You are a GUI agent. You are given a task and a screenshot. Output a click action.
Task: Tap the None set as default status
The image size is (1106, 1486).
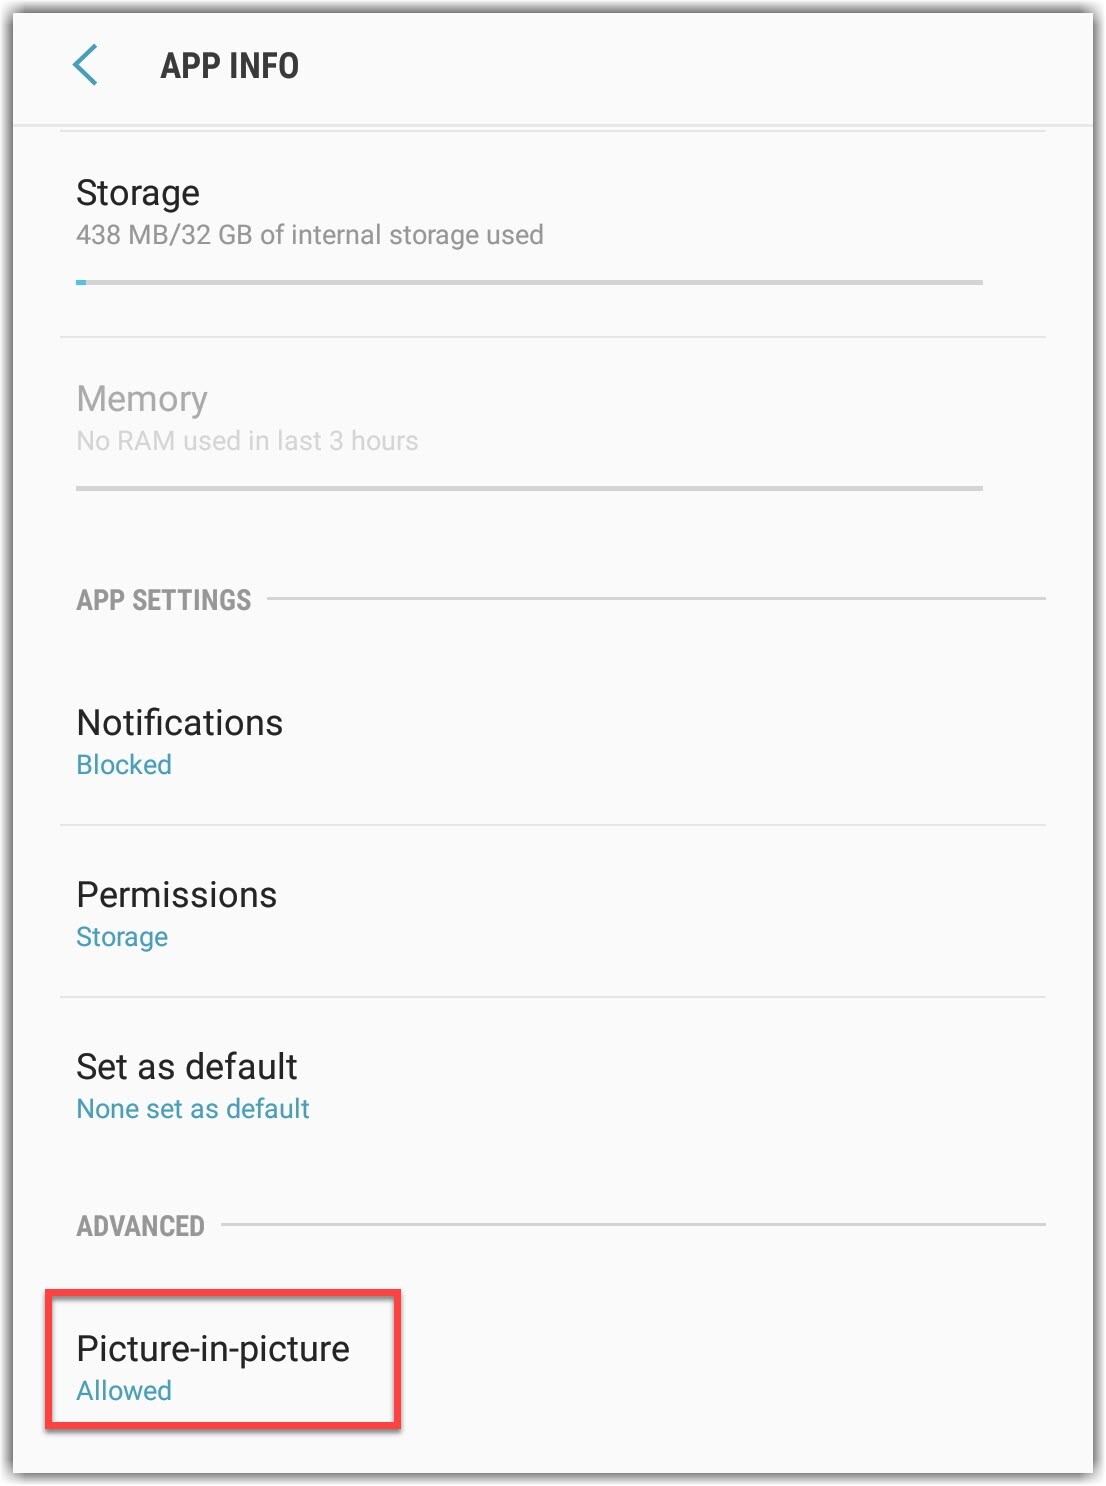click(193, 1109)
